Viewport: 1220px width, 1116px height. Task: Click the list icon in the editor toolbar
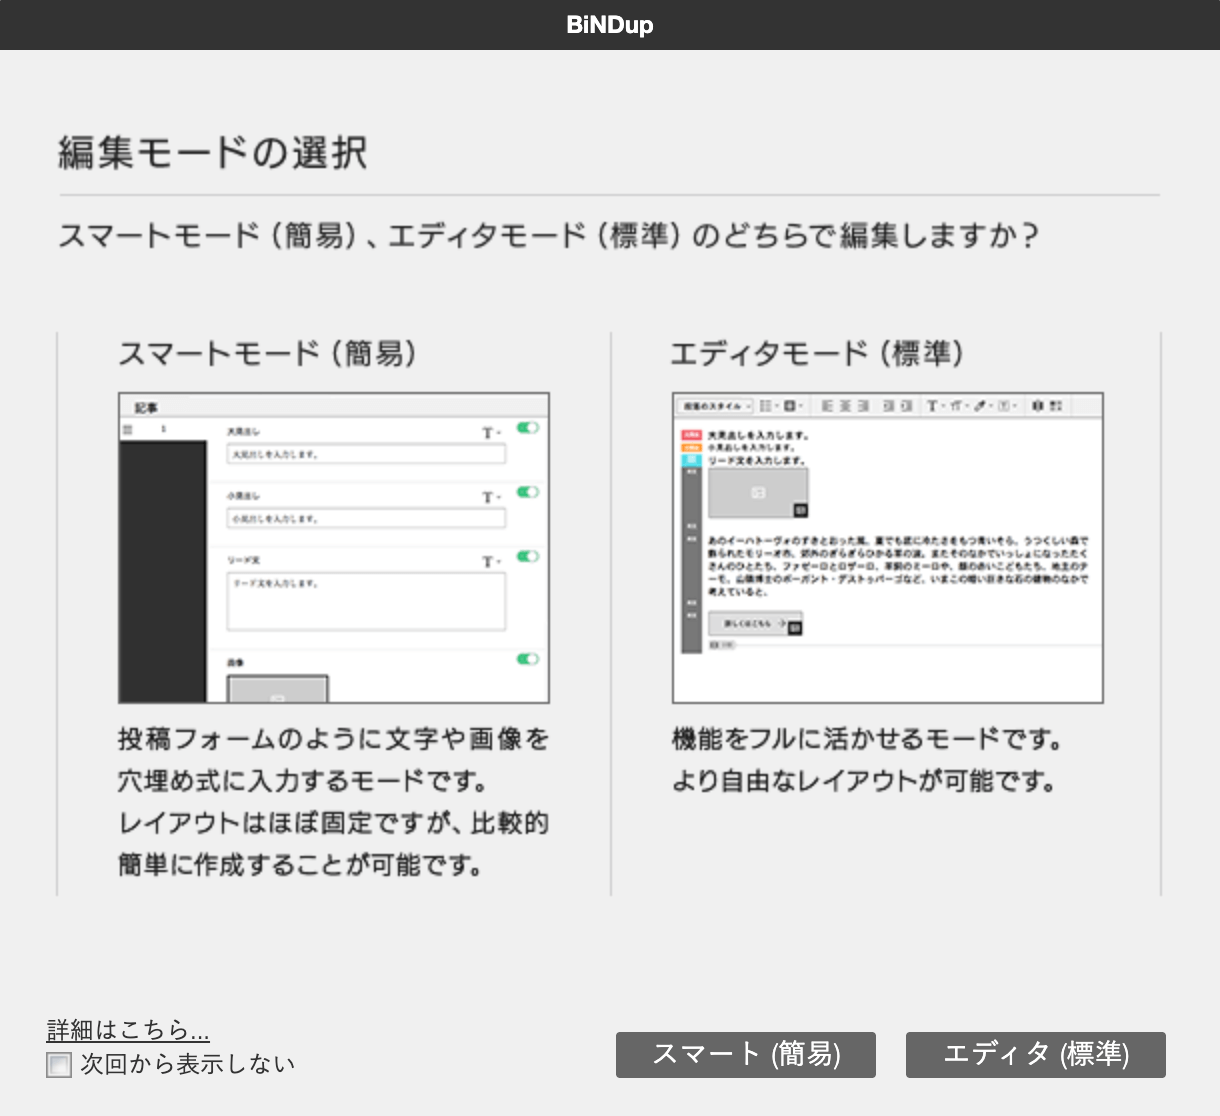764,406
